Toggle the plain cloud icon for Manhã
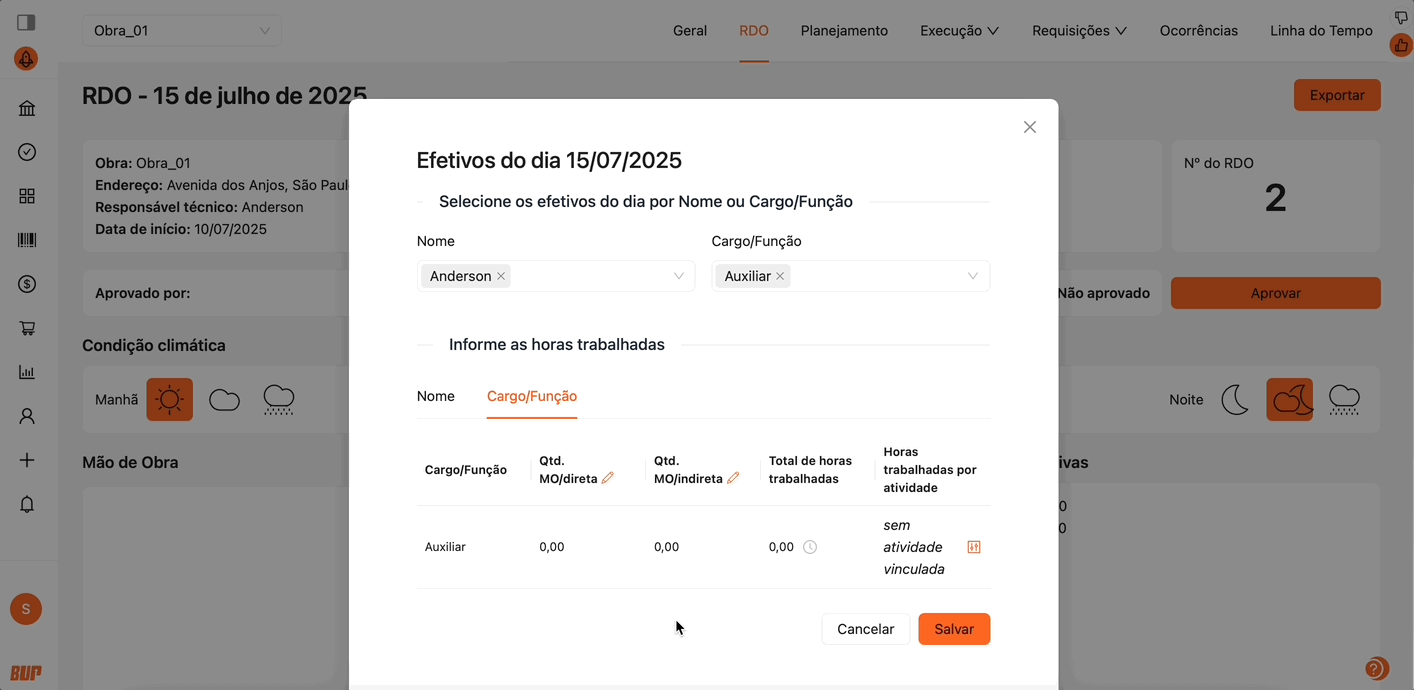The height and width of the screenshot is (690, 1414). coord(224,399)
